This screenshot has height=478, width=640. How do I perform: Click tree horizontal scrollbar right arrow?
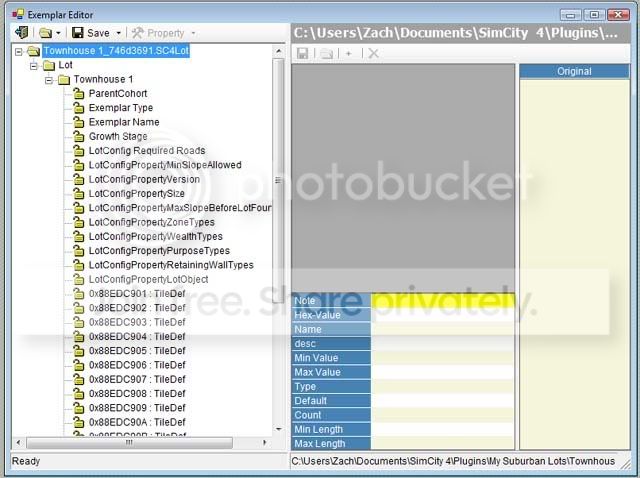264,442
